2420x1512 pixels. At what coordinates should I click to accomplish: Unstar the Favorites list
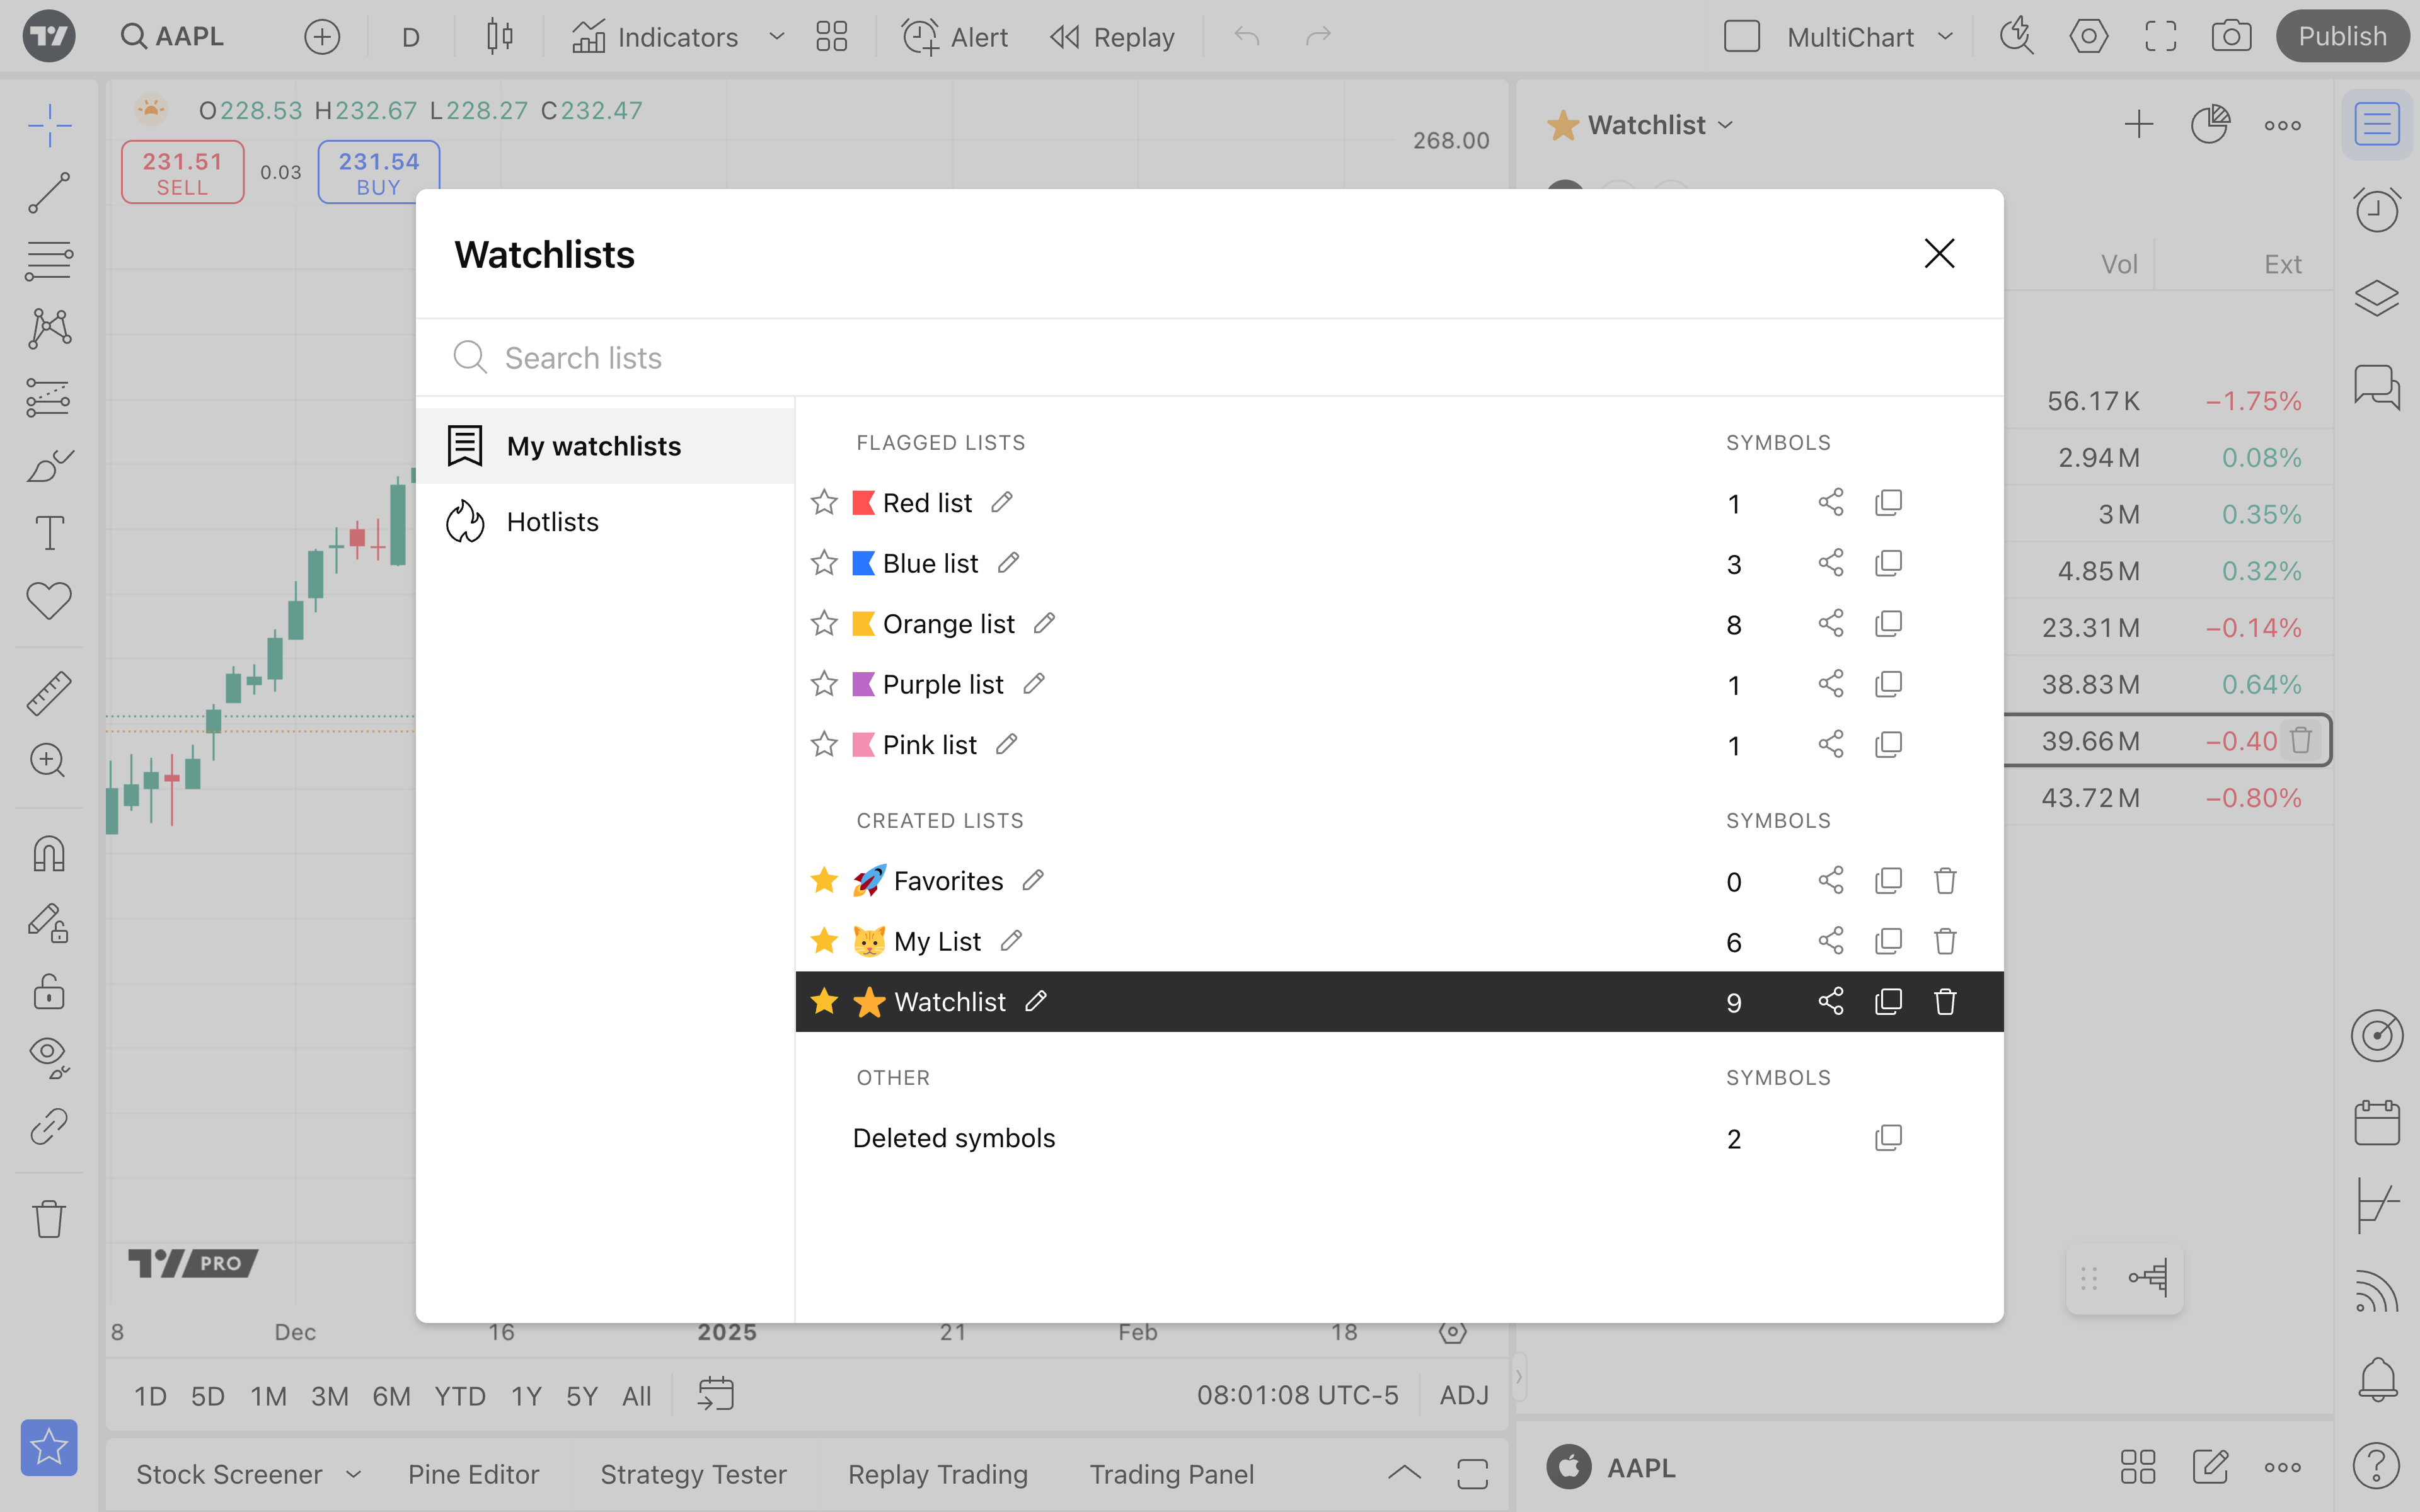tap(824, 880)
